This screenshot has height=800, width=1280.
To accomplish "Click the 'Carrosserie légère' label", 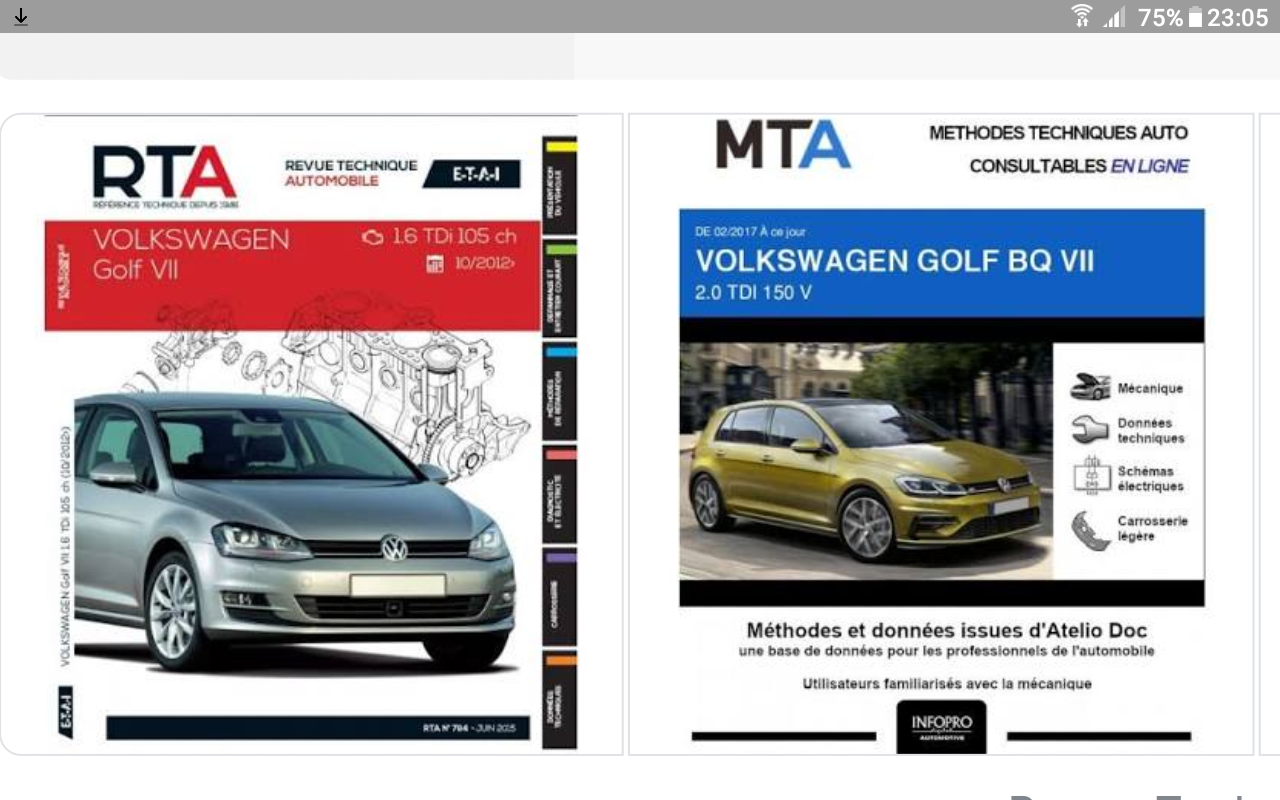I will pyautogui.click(x=1152, y=528).
